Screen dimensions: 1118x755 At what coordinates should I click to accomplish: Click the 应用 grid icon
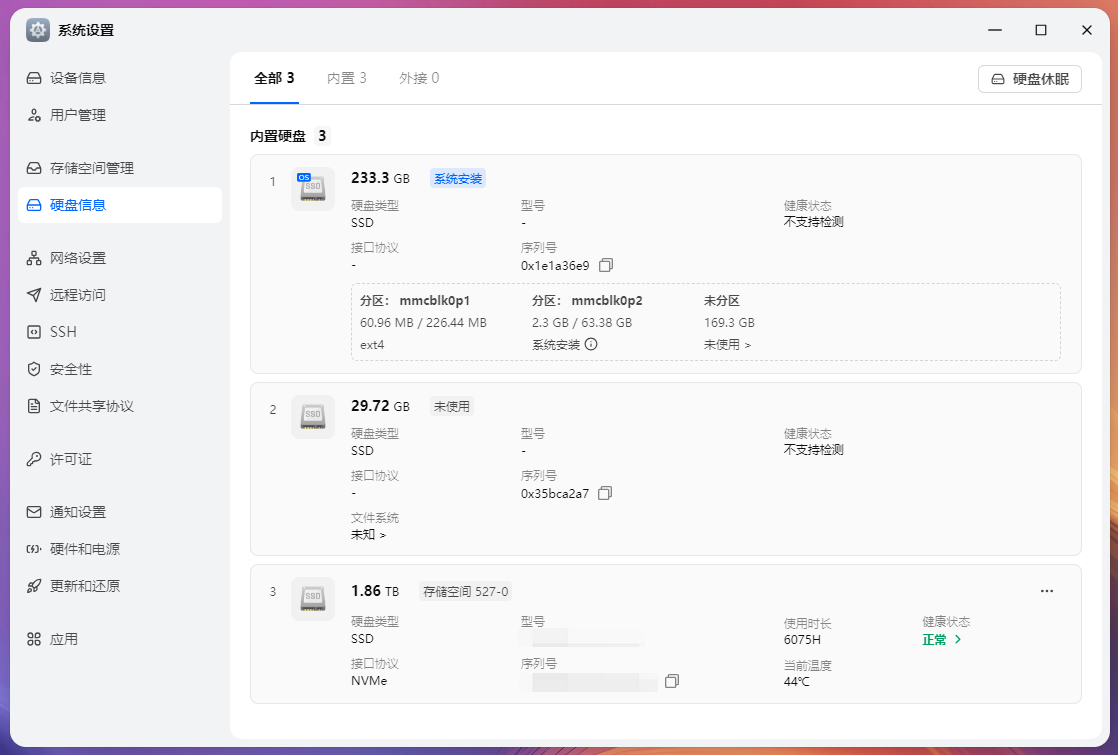[x=34, y=640]
